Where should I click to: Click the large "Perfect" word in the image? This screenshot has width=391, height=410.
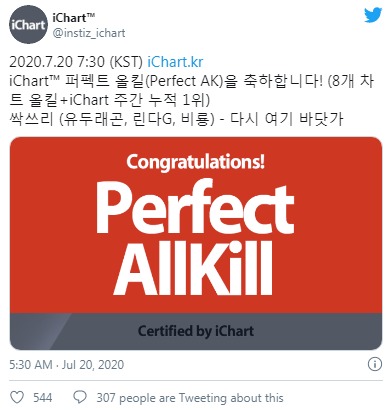point(195,207)
